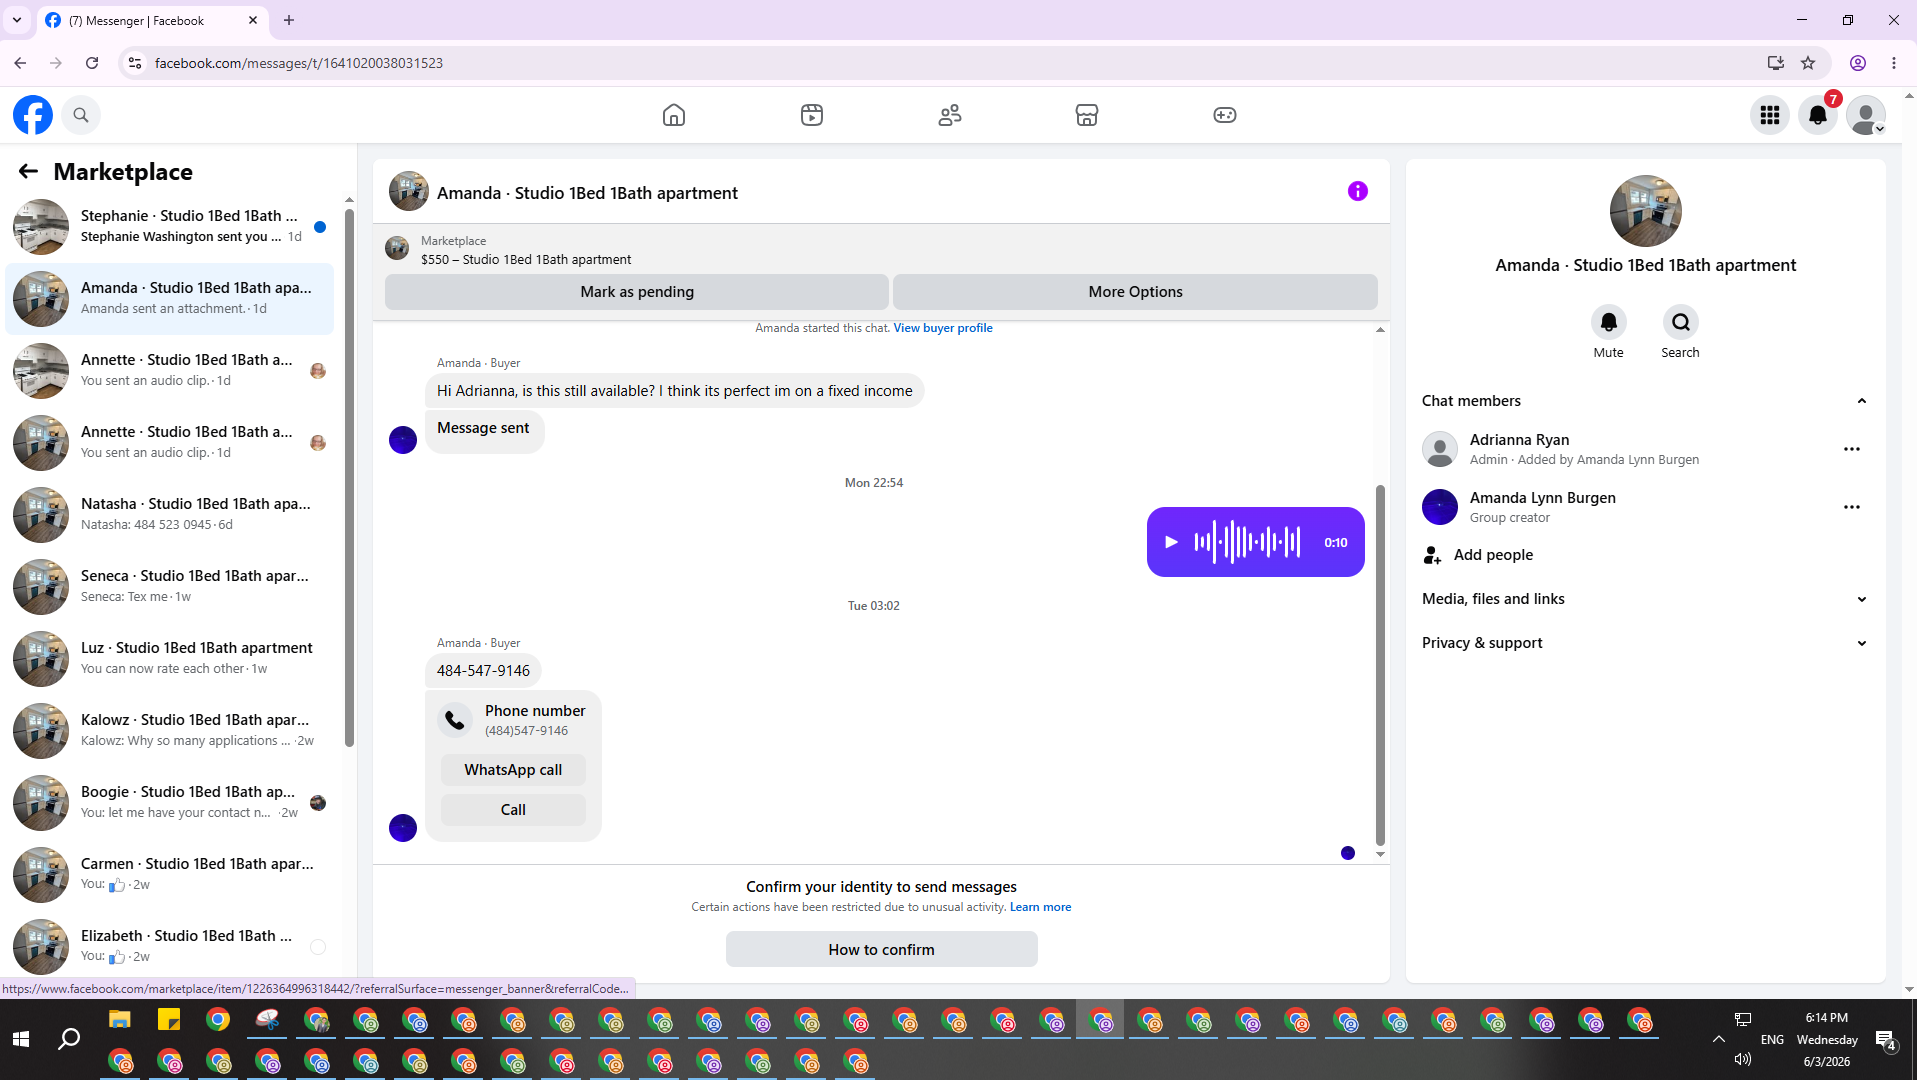
Task: Open the Marketplace storefront icon
Action: coord(1087,115)
